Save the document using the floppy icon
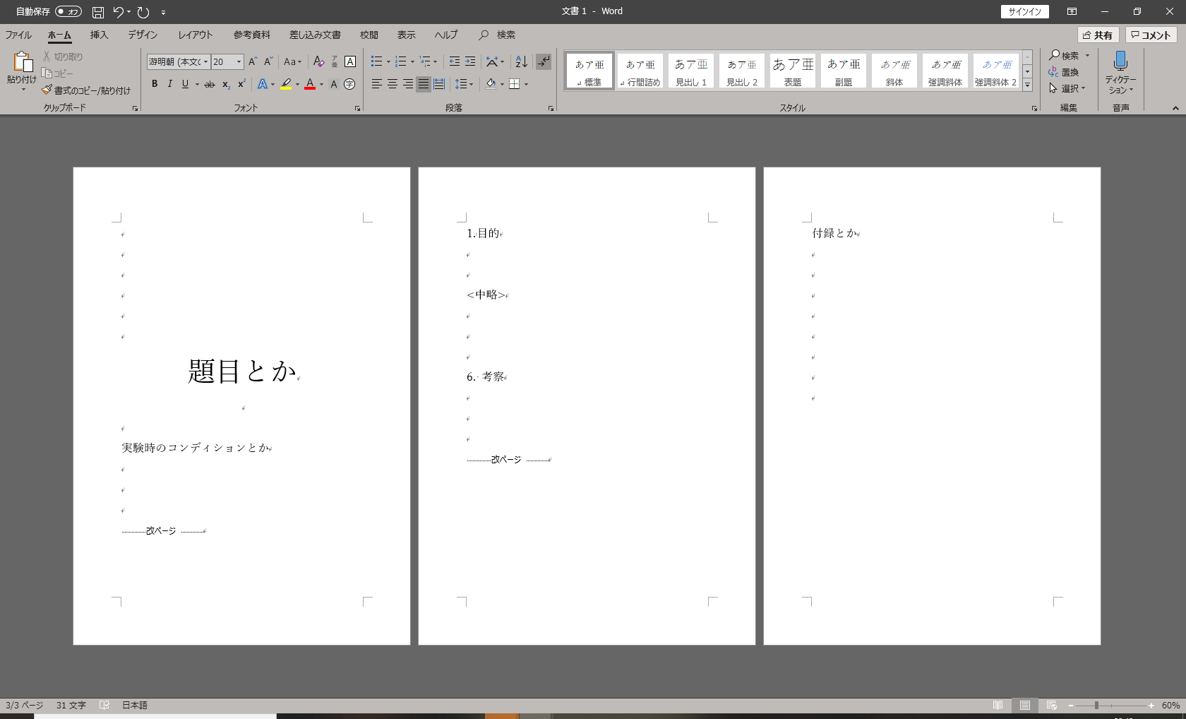1186x719 pixels. coord(98,12)
